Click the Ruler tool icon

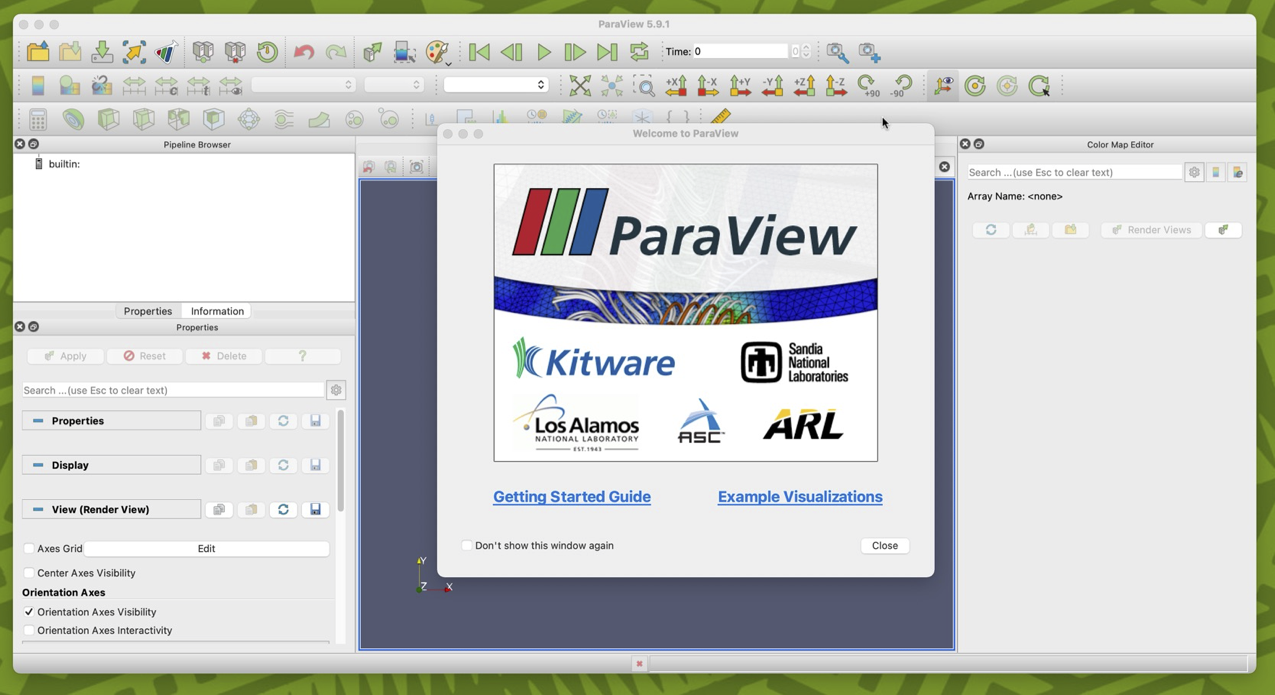tap(721, 116)
